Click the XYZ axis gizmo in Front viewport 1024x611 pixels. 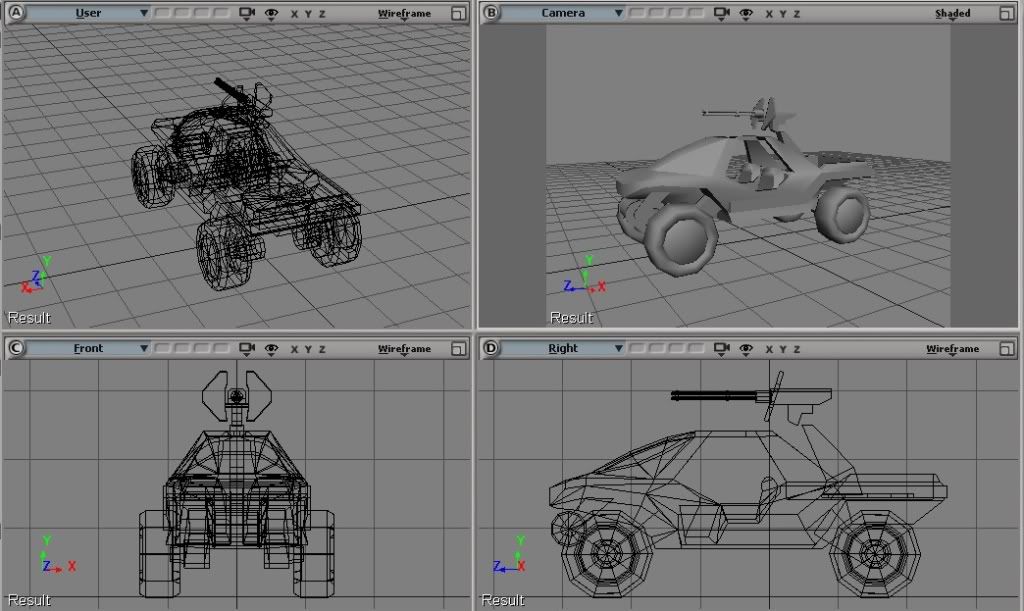[57, 555]
